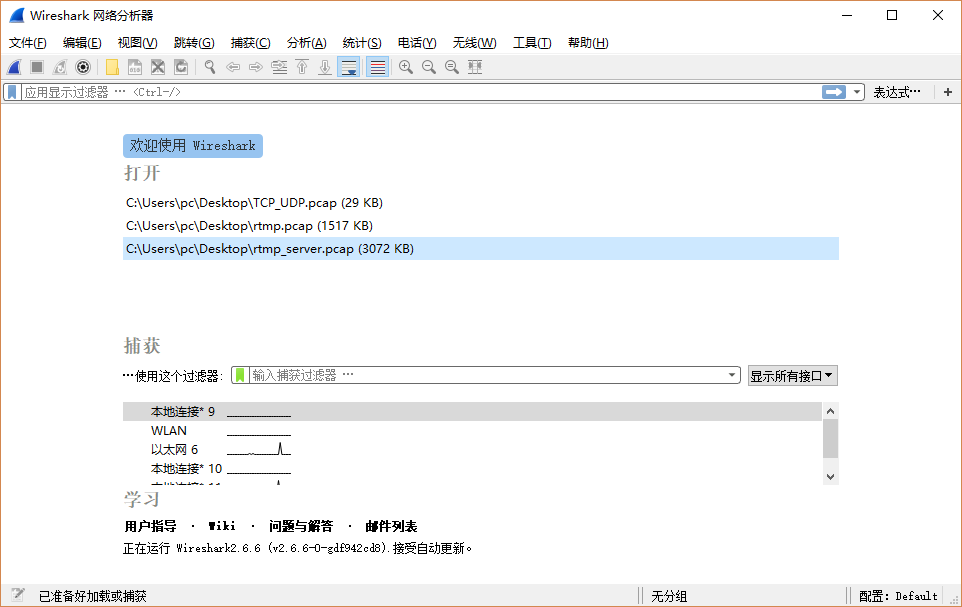Screen dimensions: 962x607
Task: Open the 统计 menu
Action: pos(361,42)
